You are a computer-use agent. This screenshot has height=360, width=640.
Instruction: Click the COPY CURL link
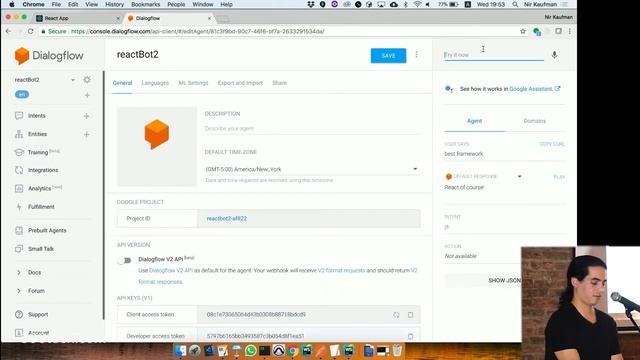tap(552, 144)
